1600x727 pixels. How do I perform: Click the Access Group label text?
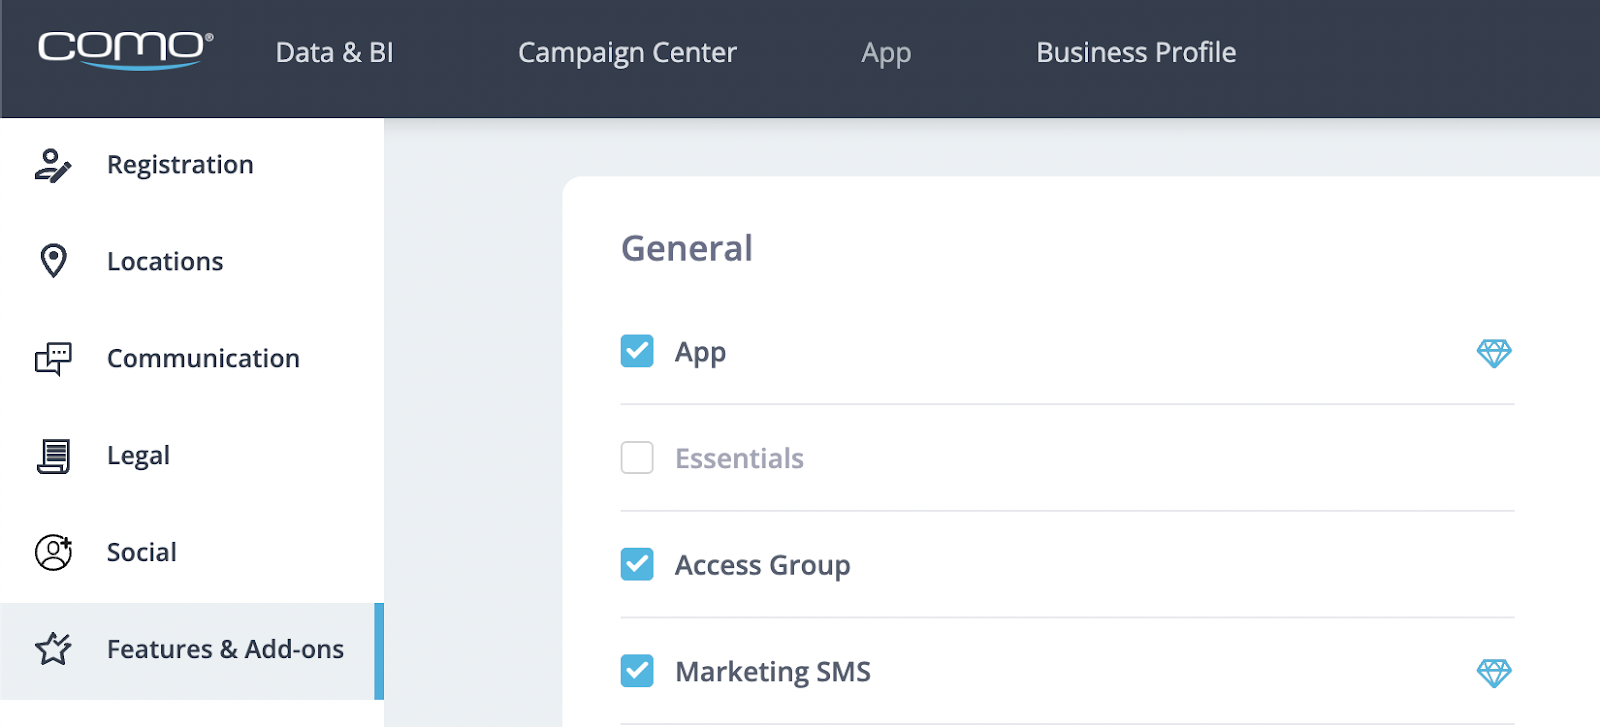762,566
